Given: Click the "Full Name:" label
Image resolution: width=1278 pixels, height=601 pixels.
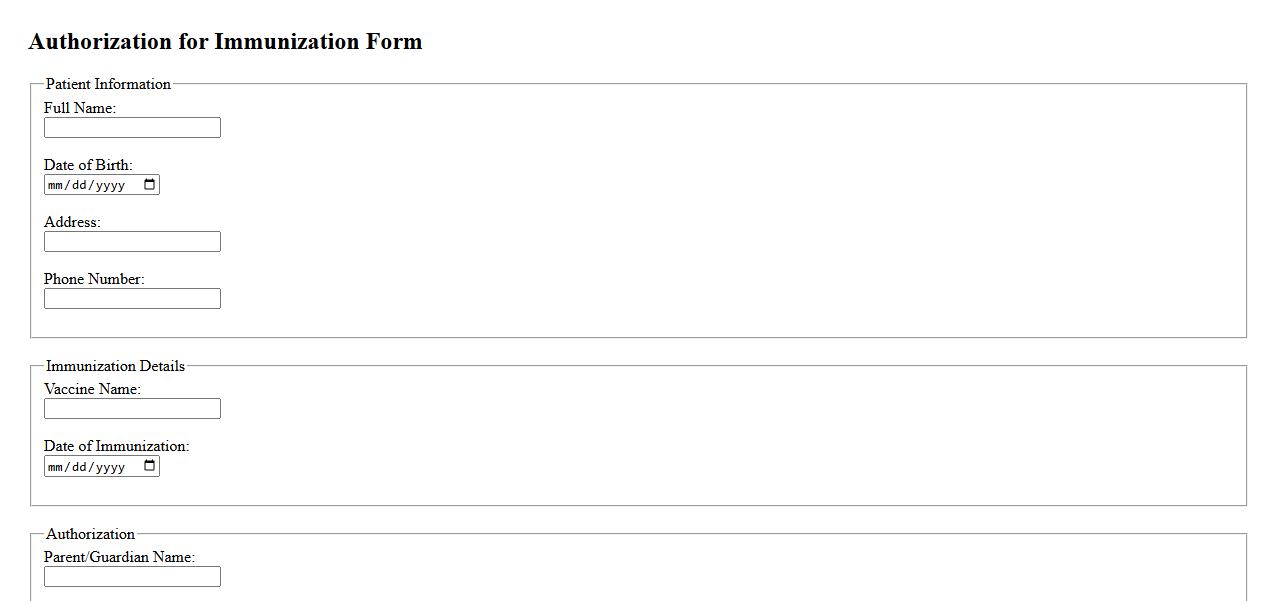Looking at the screenshot, I should [x=80, y=108].
